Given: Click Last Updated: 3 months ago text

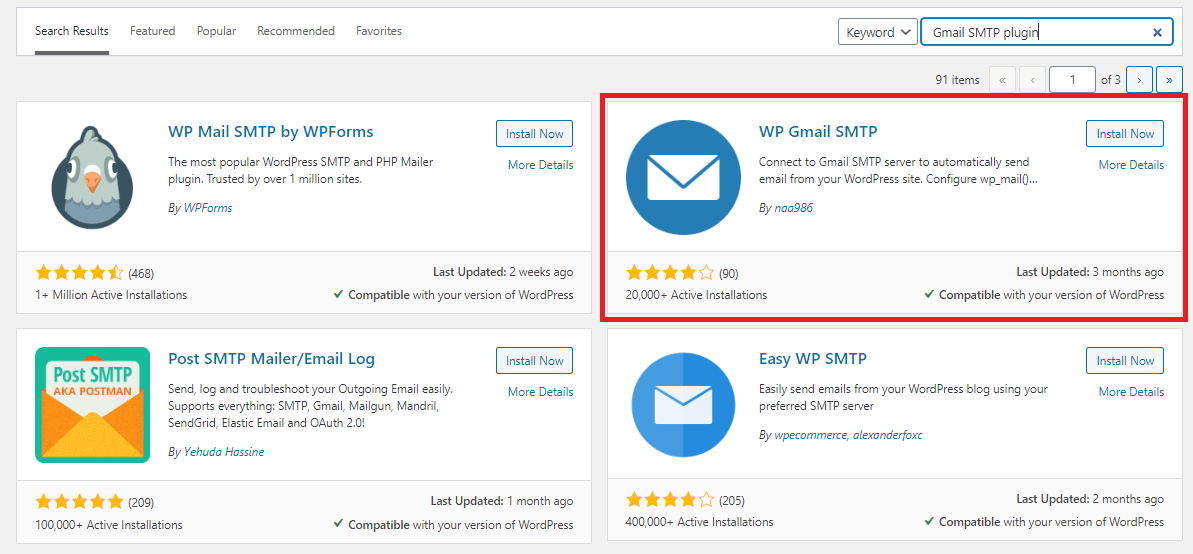Looking at the screenshot, I should pyautogui.click(x=1090, y=272).
